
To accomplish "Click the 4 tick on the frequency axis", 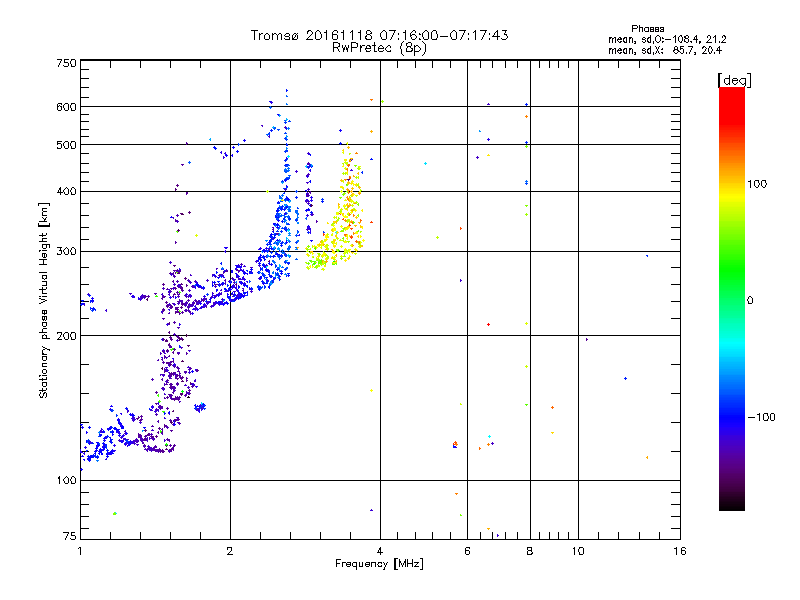I will [380, 551].
